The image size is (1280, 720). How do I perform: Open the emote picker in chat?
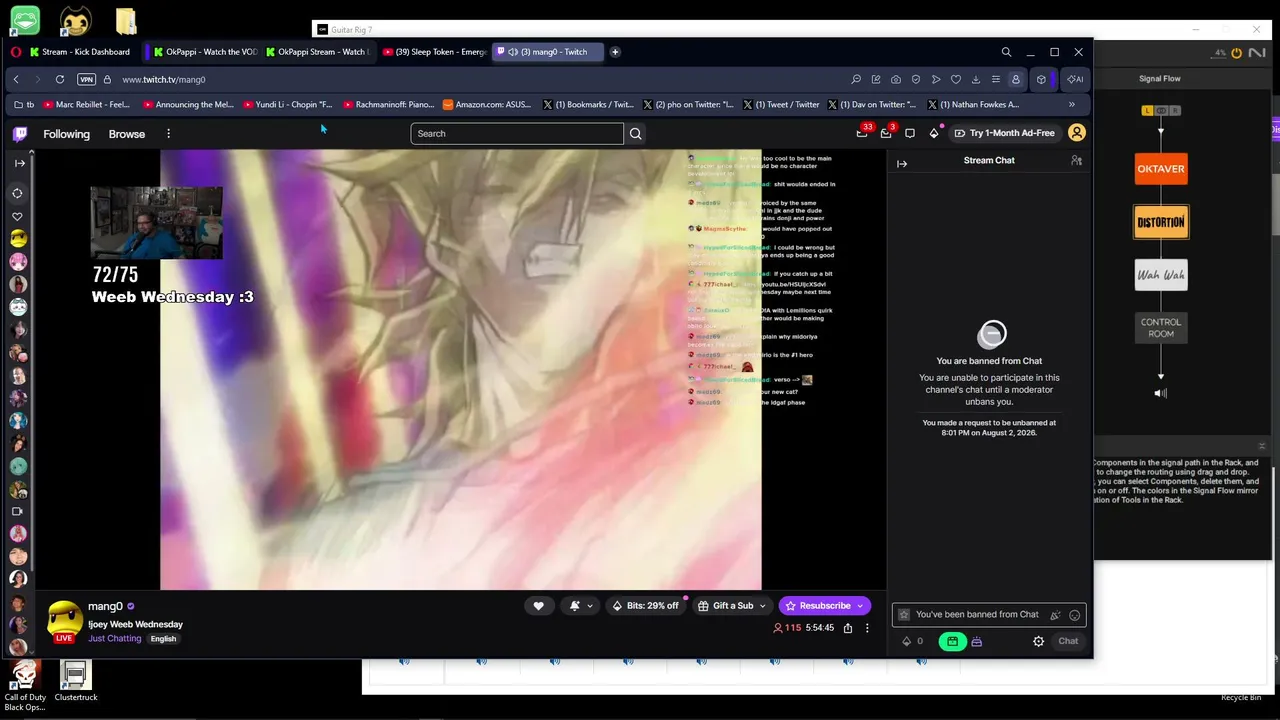coord(1075,615)
